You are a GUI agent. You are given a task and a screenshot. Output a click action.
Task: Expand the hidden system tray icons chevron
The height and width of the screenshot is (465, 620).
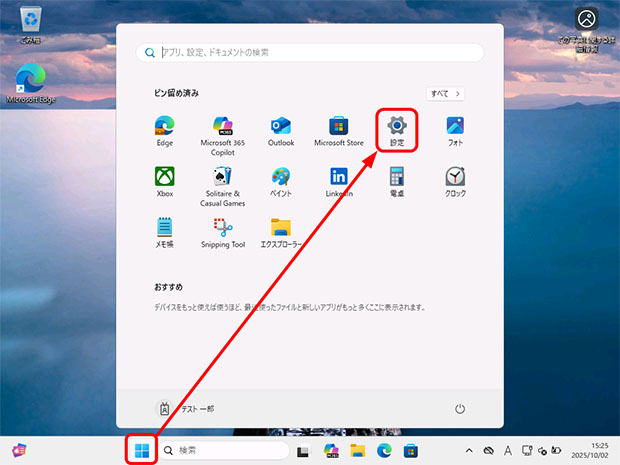(469, 450)
